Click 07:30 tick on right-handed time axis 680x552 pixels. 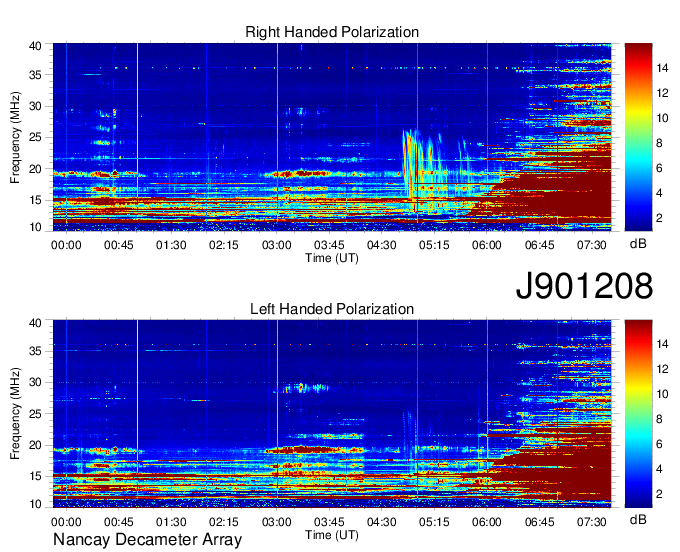click(592, 245)
